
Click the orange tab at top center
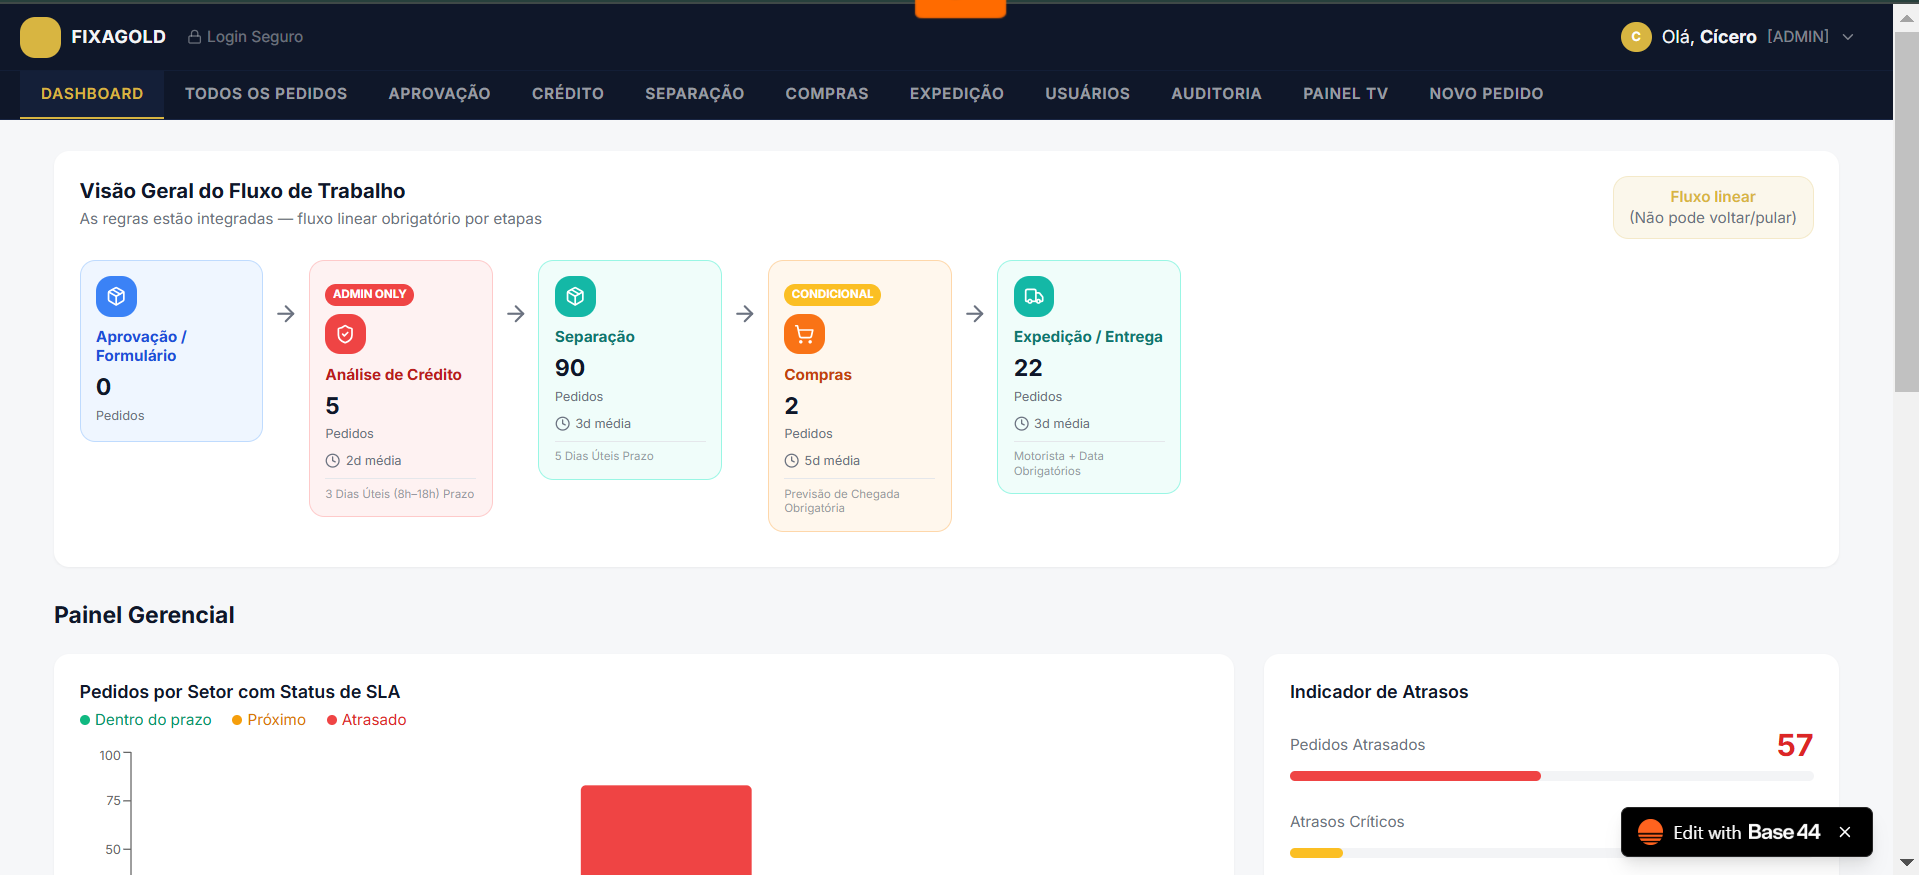coord(960,9)
